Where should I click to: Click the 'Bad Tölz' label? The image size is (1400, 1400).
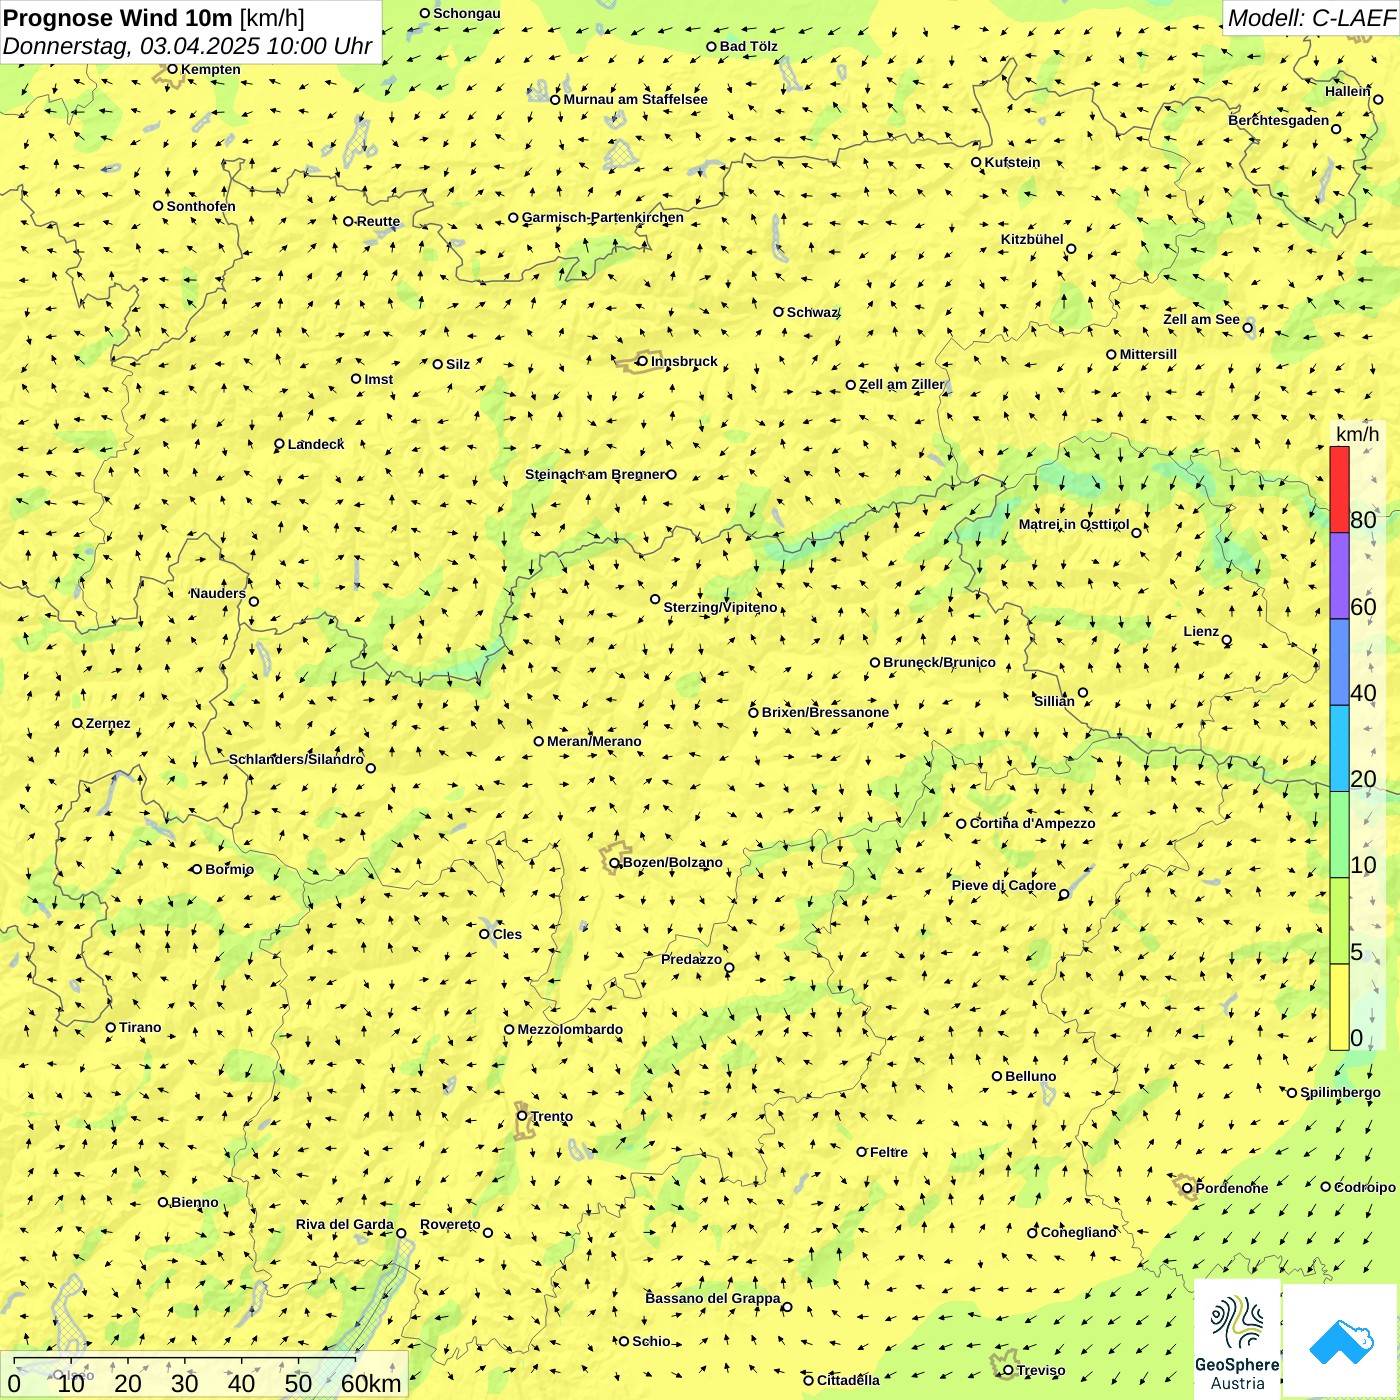pos(749,46)
